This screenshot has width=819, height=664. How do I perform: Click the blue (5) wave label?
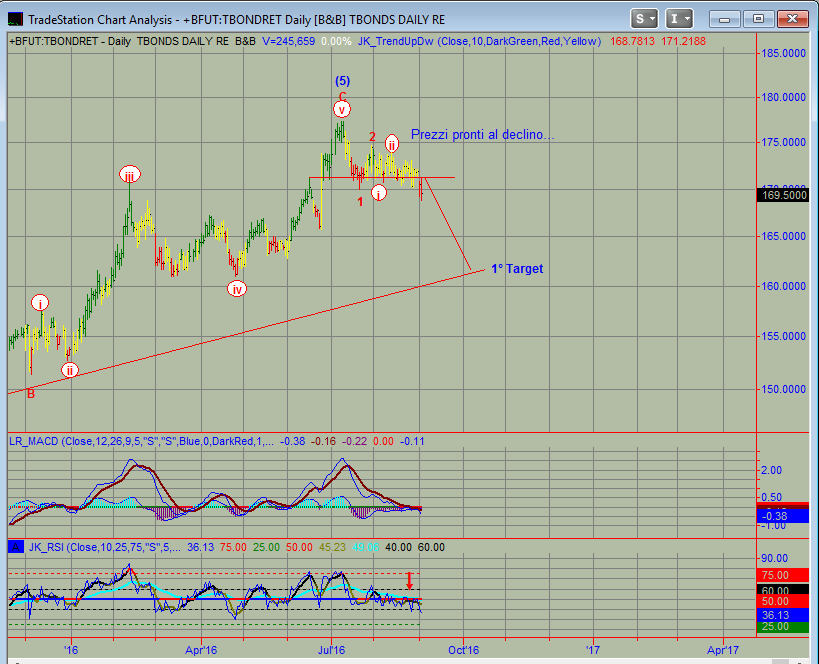pos(342,81)
